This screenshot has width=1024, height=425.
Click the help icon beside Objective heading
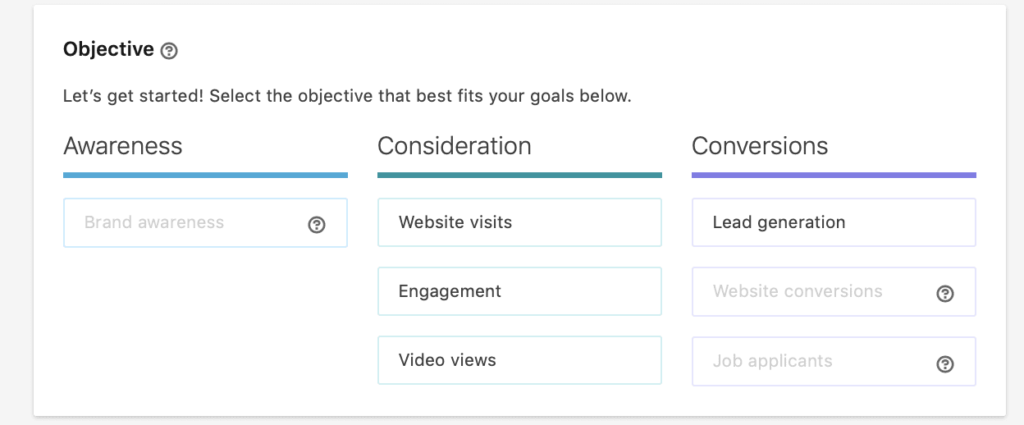click(x=169, y=50)
